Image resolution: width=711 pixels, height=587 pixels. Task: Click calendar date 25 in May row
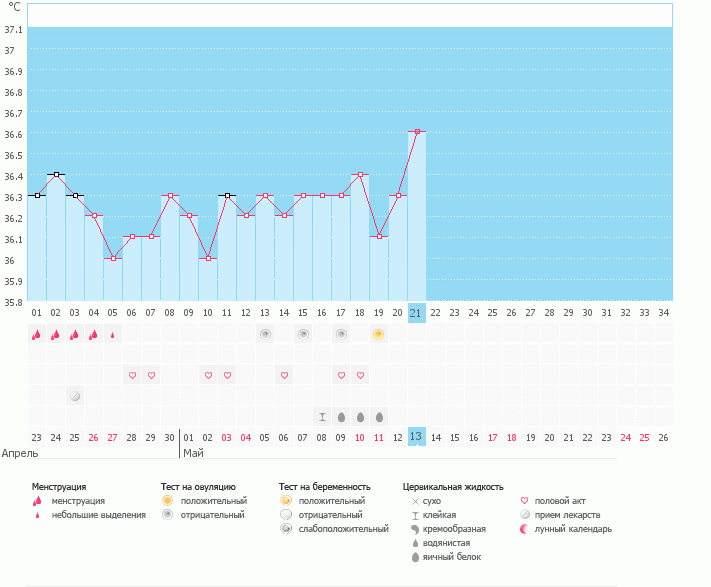[x=644, y=438]
